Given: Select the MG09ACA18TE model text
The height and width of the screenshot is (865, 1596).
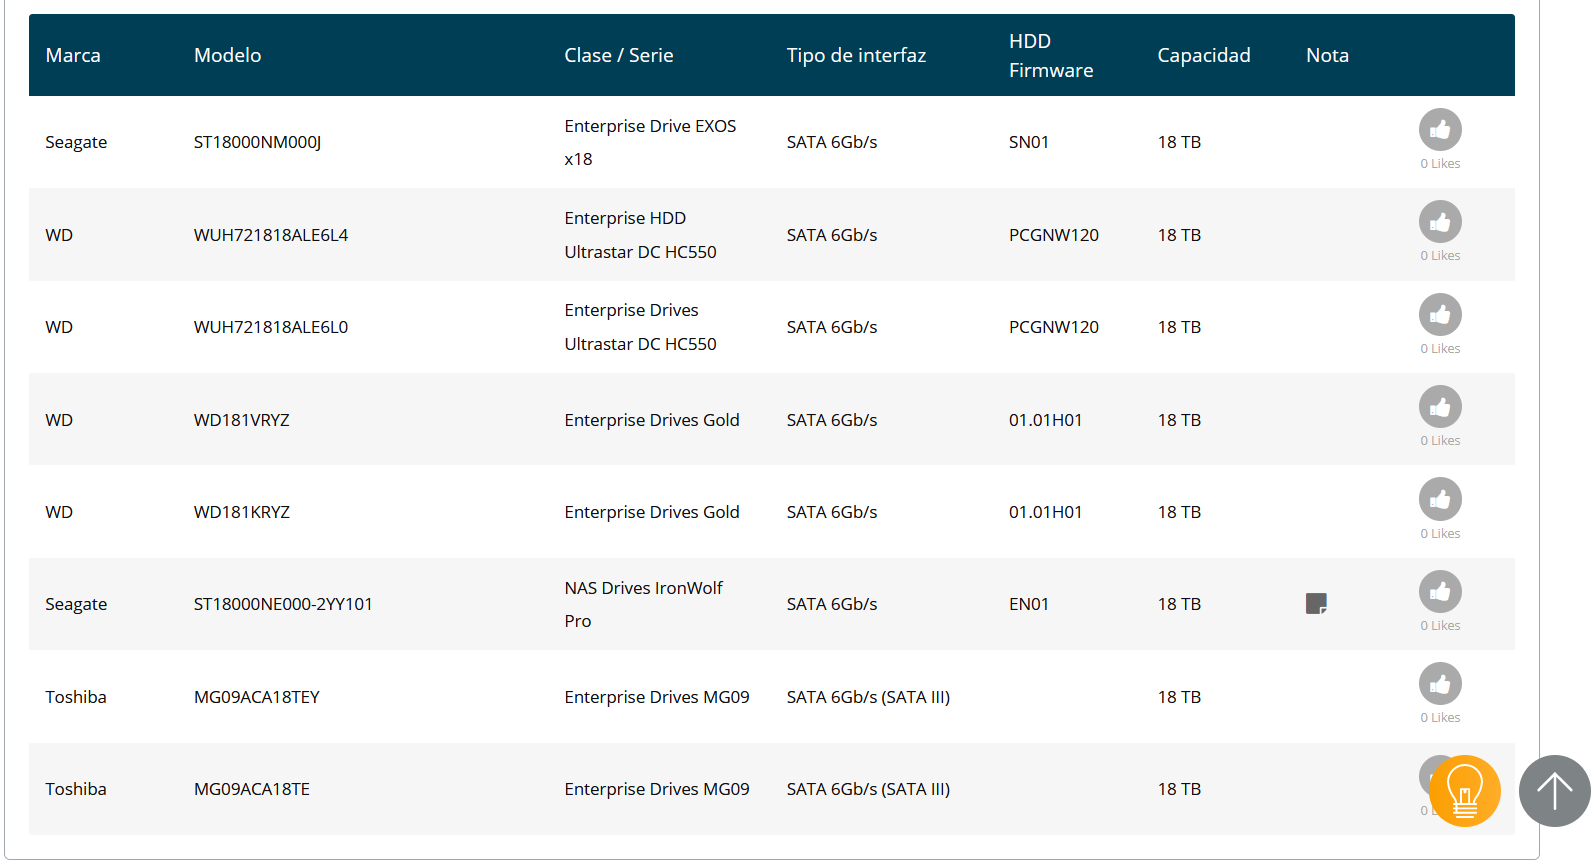Looking at the screenshot, I should (x=252, y=789).
